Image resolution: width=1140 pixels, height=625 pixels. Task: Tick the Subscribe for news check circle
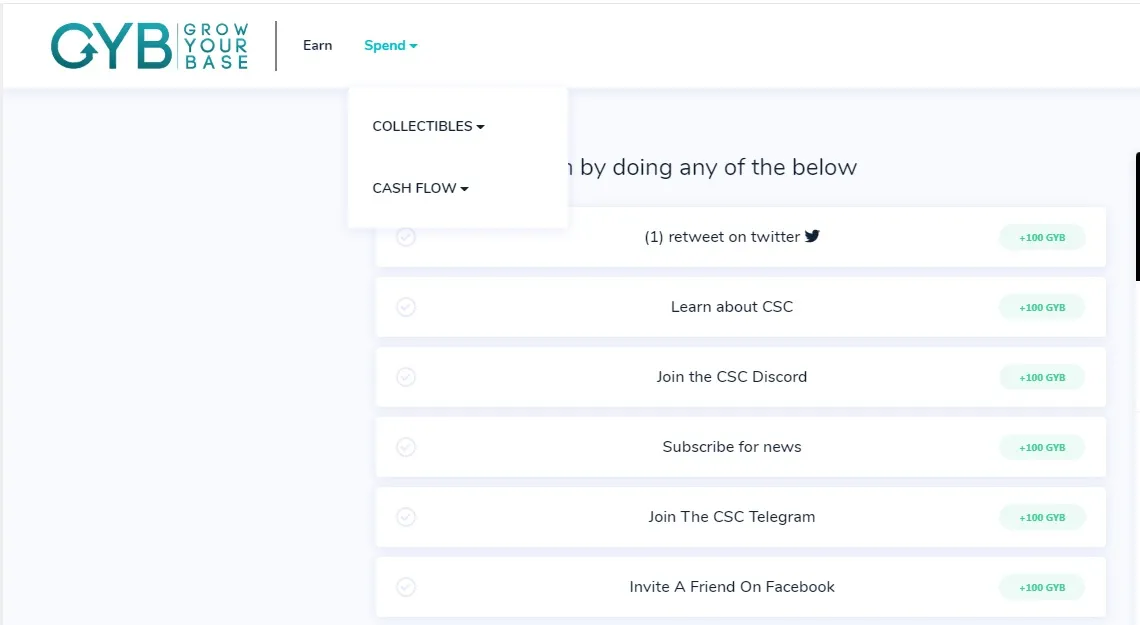pos(406,447)
